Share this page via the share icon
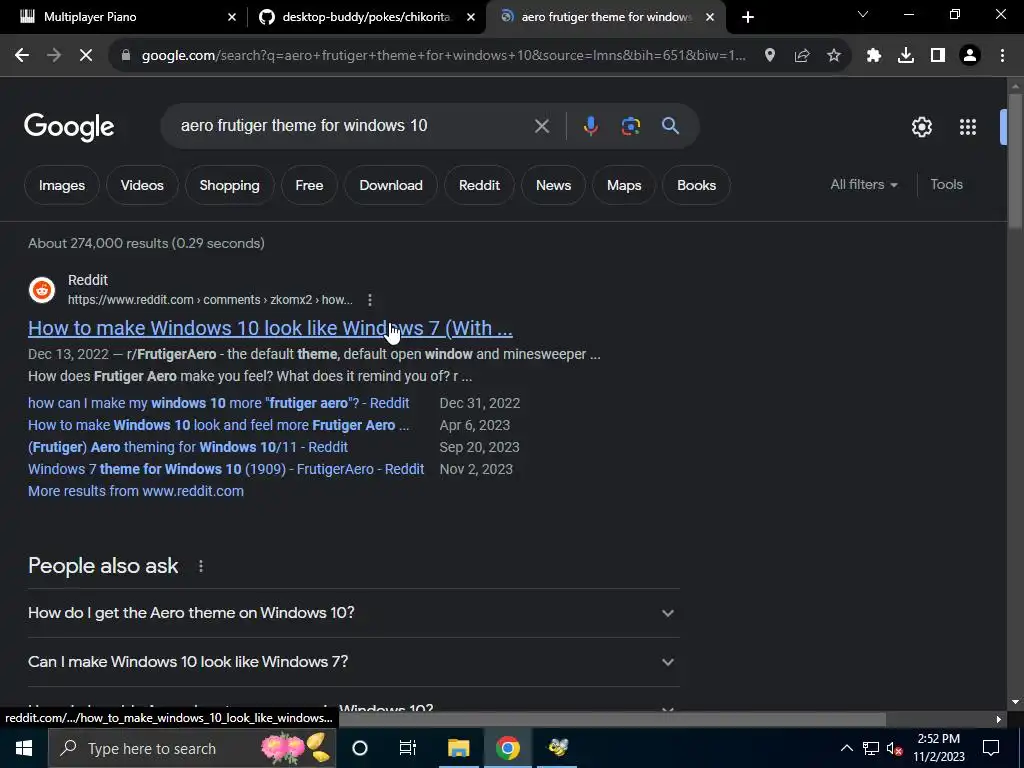The image size is (1024, 768). tap(802, 56)
